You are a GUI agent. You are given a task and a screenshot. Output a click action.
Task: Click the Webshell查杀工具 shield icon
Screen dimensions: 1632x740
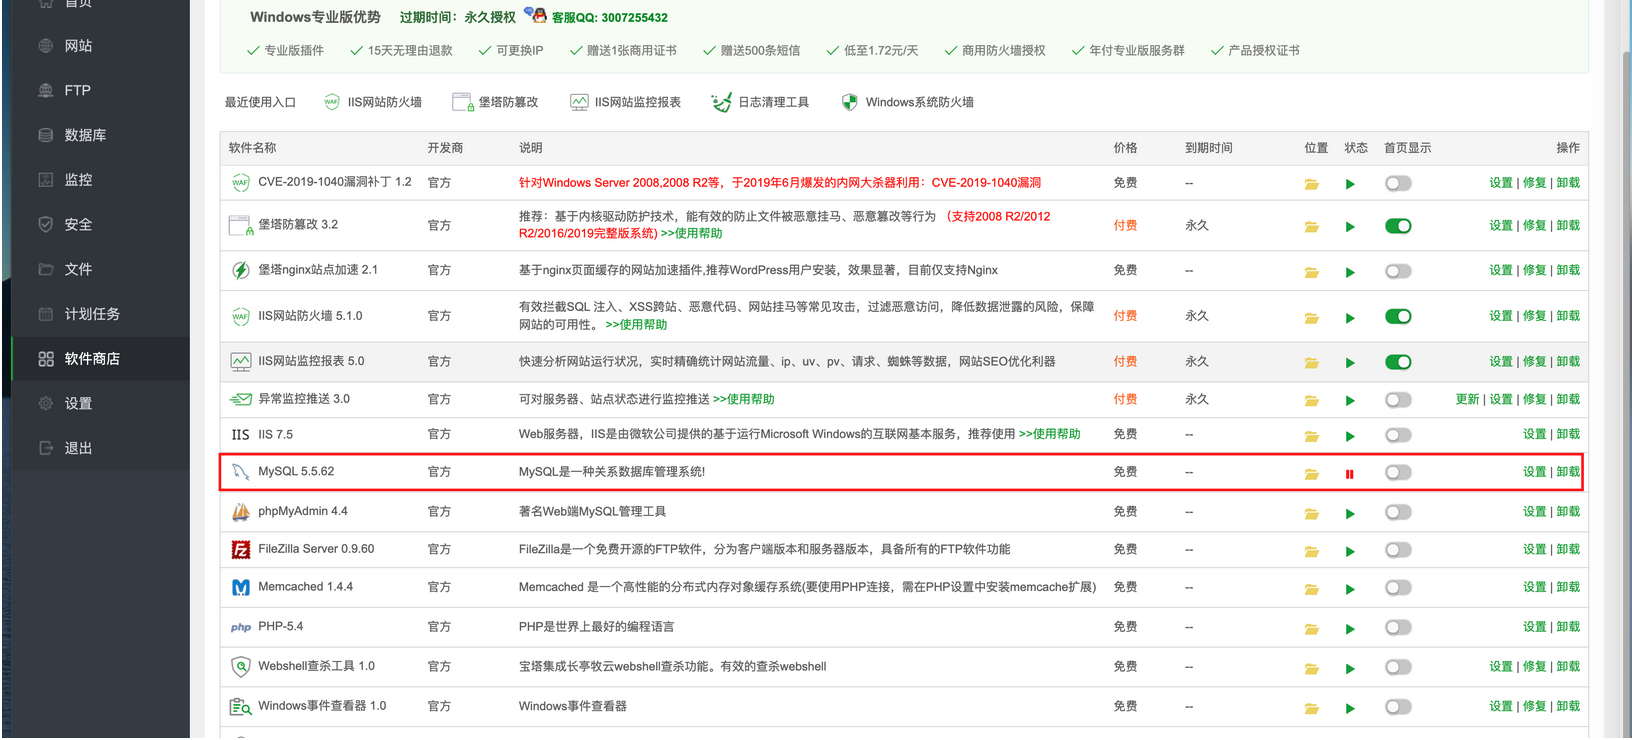240,667
